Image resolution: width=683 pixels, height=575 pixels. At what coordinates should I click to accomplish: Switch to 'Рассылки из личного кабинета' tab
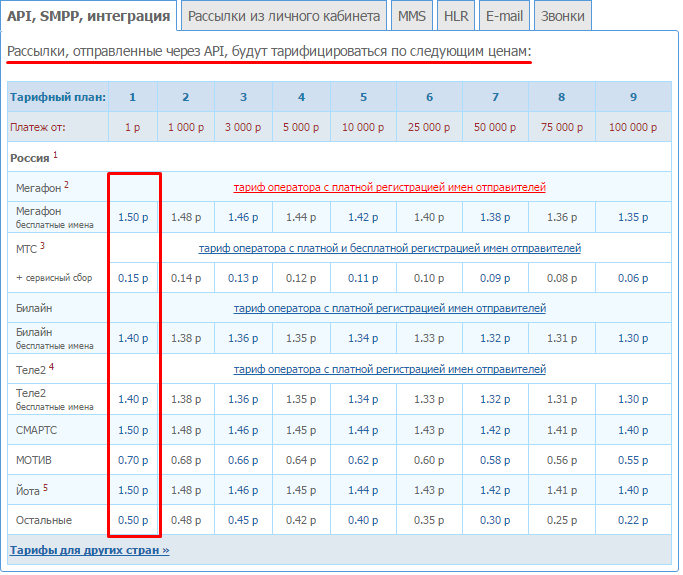284,16
